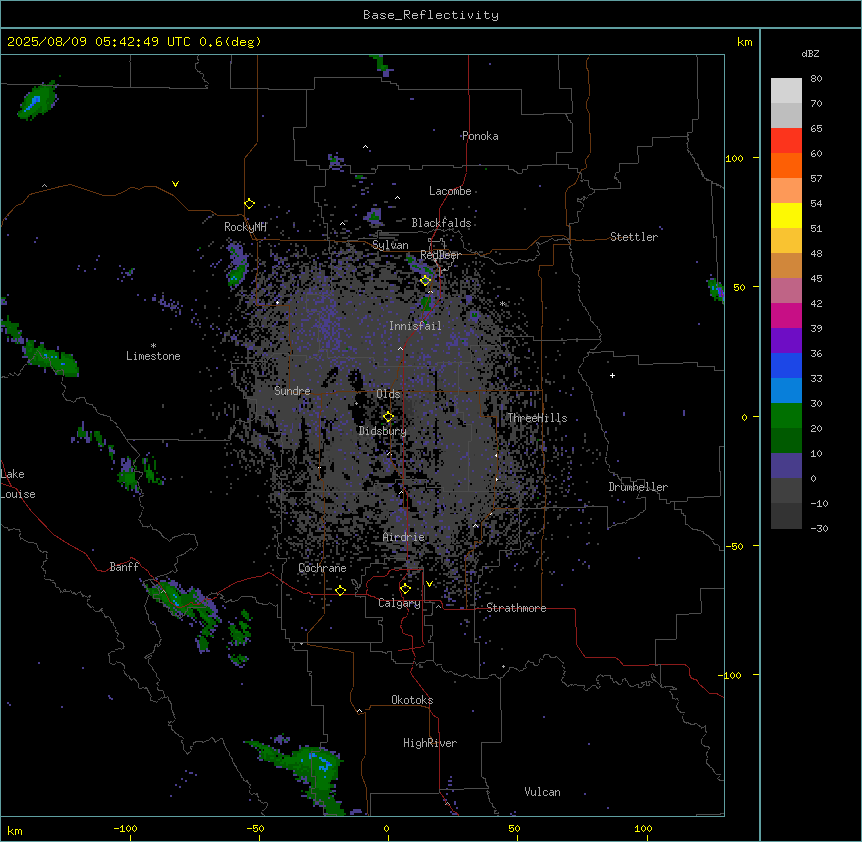Click the green echo cluster southeast of Banff
The width and height of the screenshot is (862, 842).
pyautogui.click(x=184, y=602)
